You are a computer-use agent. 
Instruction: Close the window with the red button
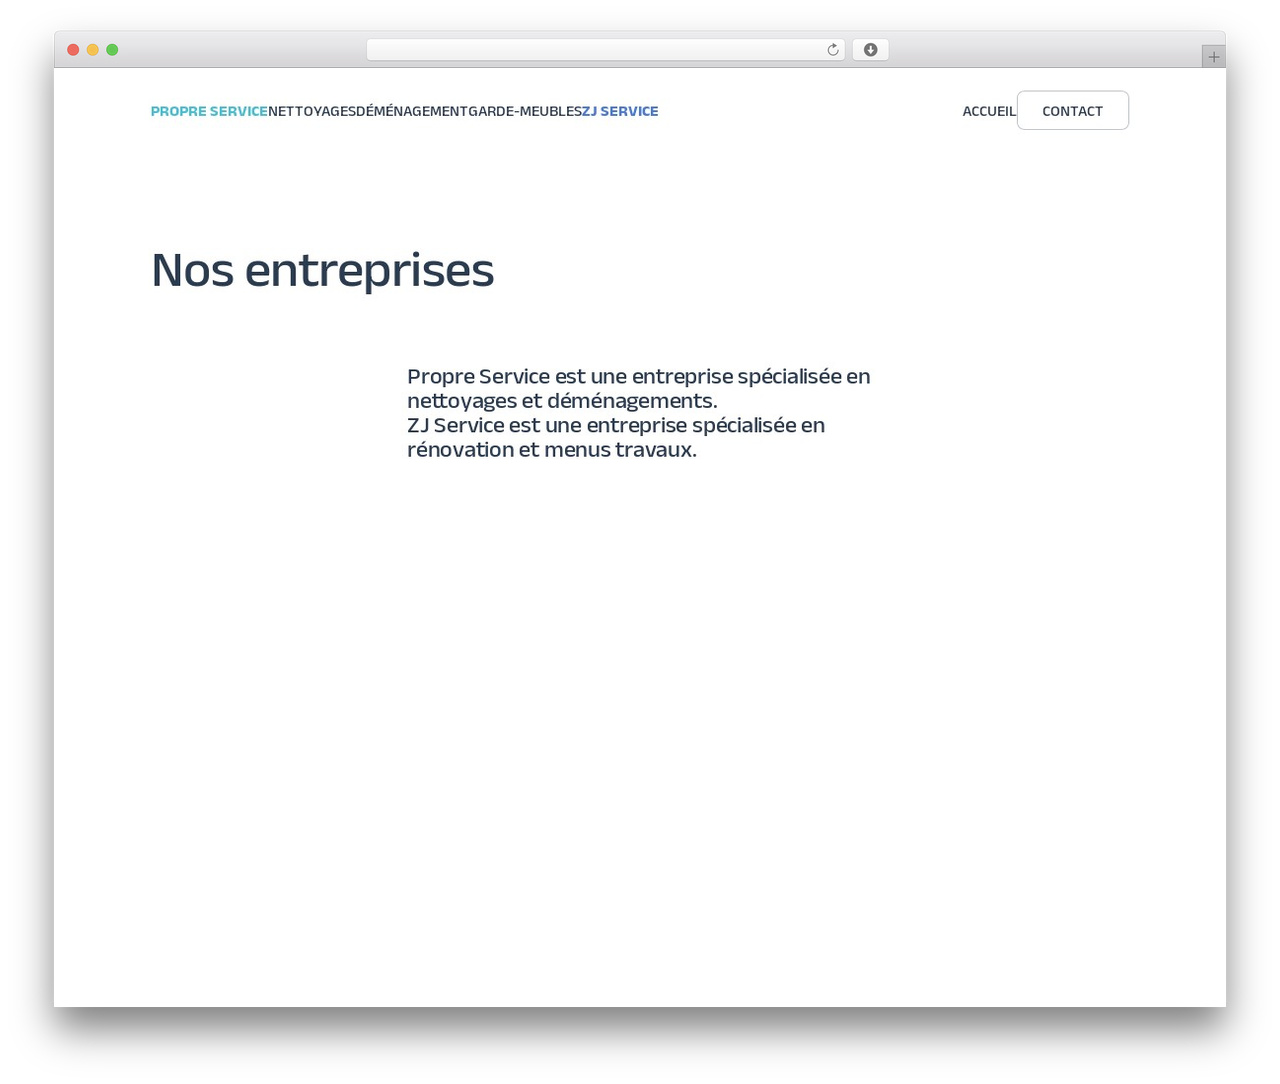73,50
